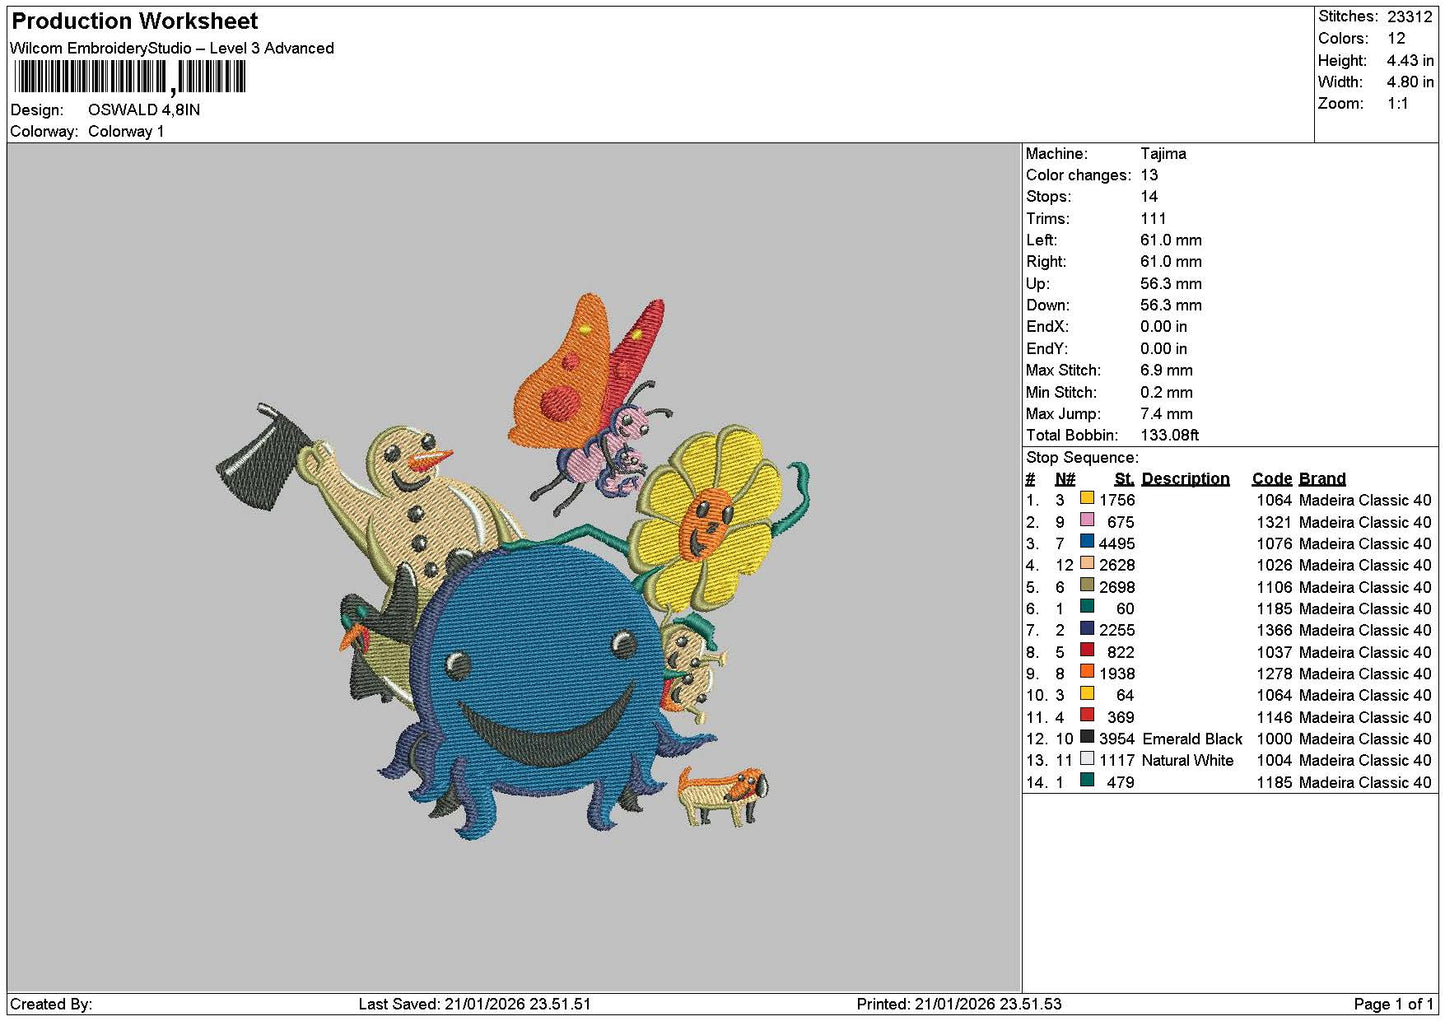Click the Height value '4.43 in'
This screenshot has width=1445, height=1021.
[1410, 60]
